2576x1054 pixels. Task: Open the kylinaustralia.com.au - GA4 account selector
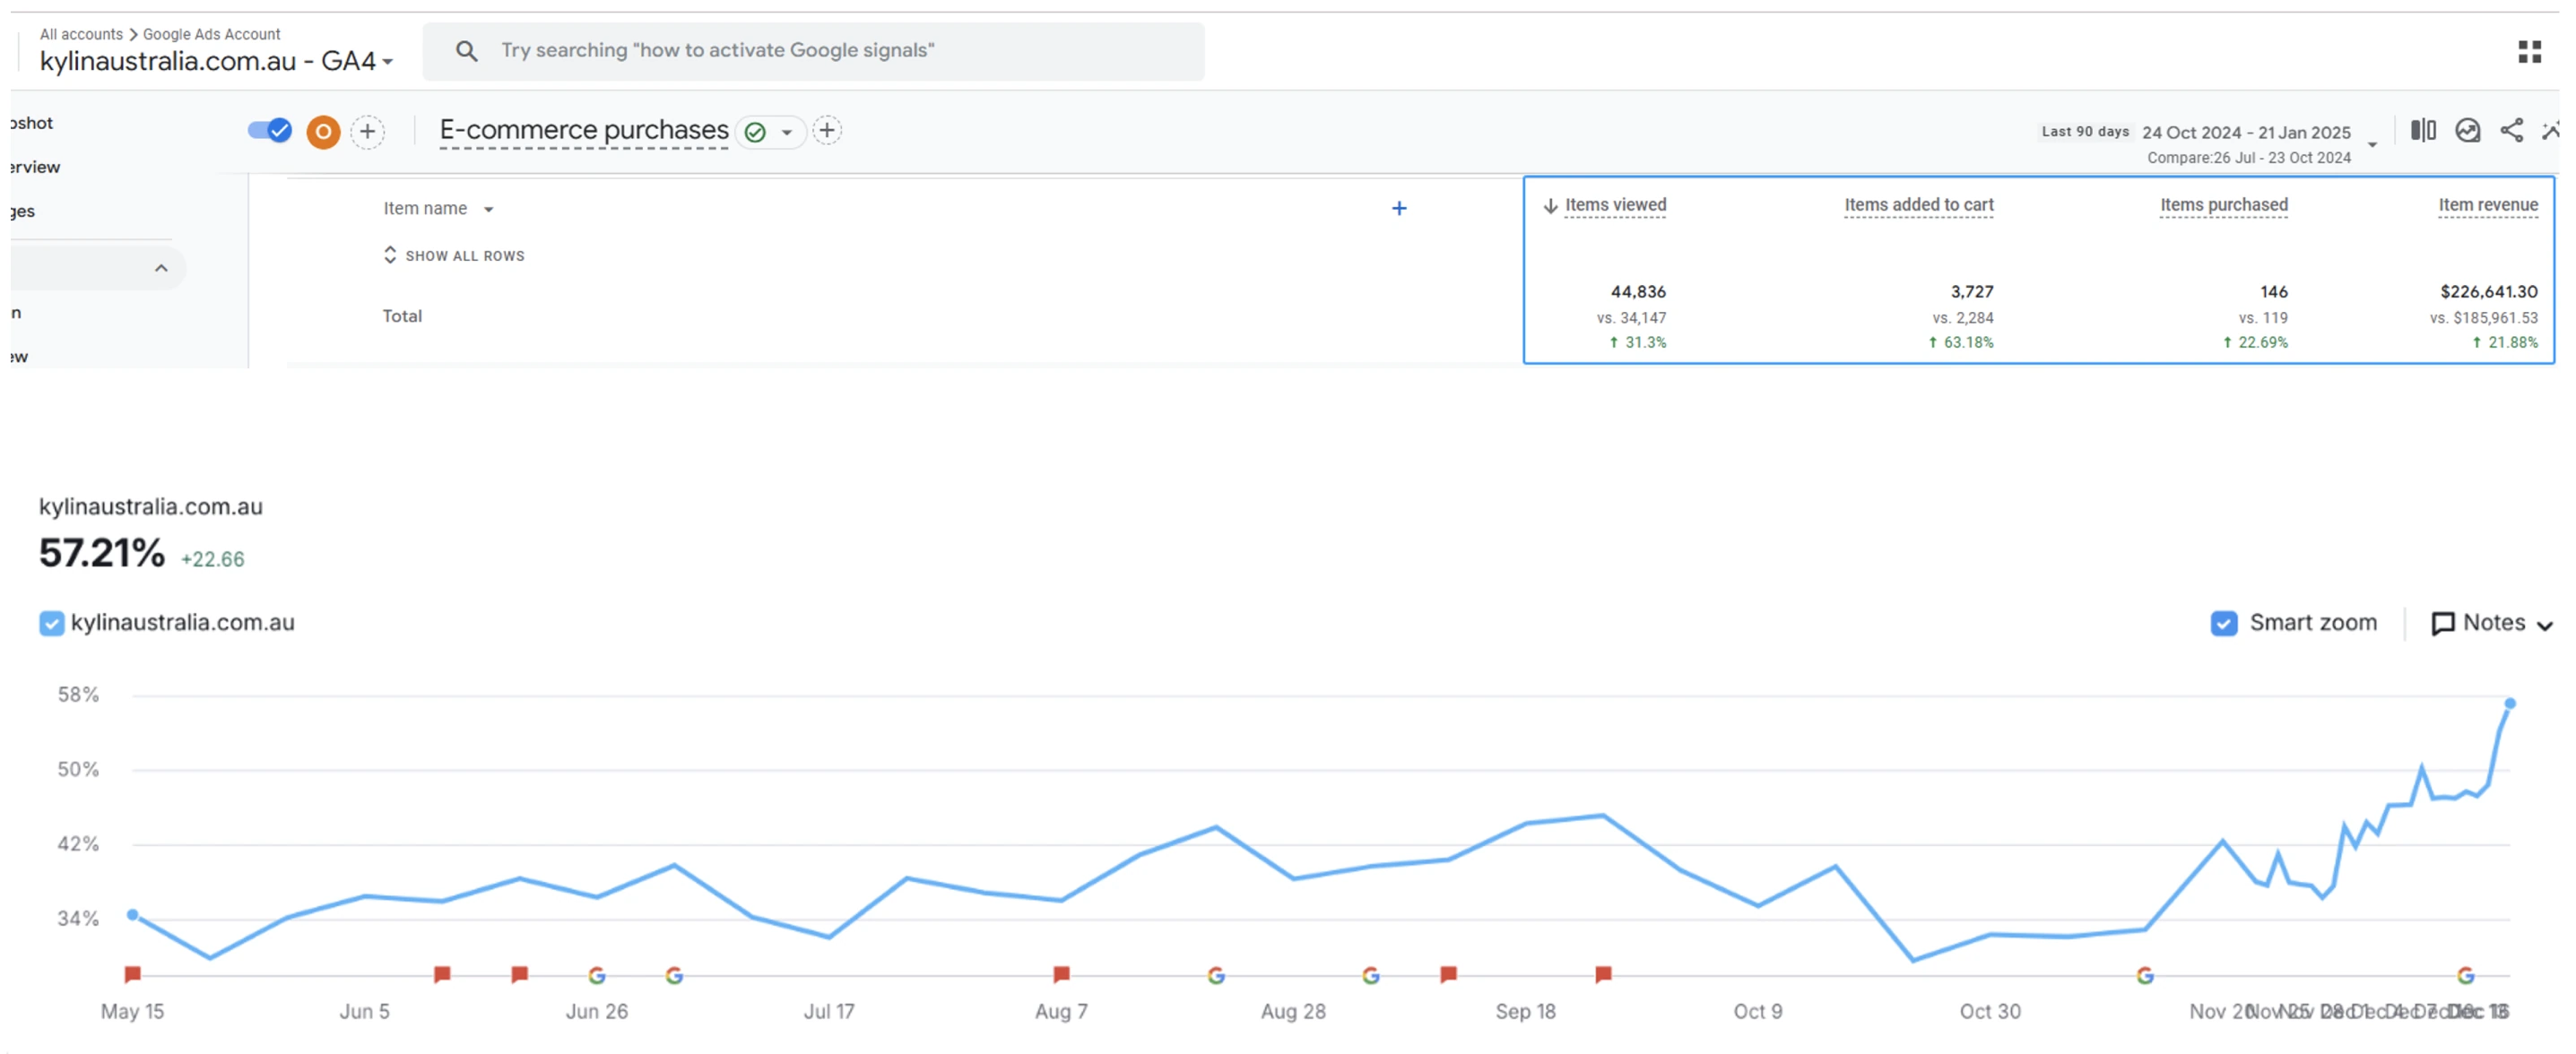tap(216, 61)
